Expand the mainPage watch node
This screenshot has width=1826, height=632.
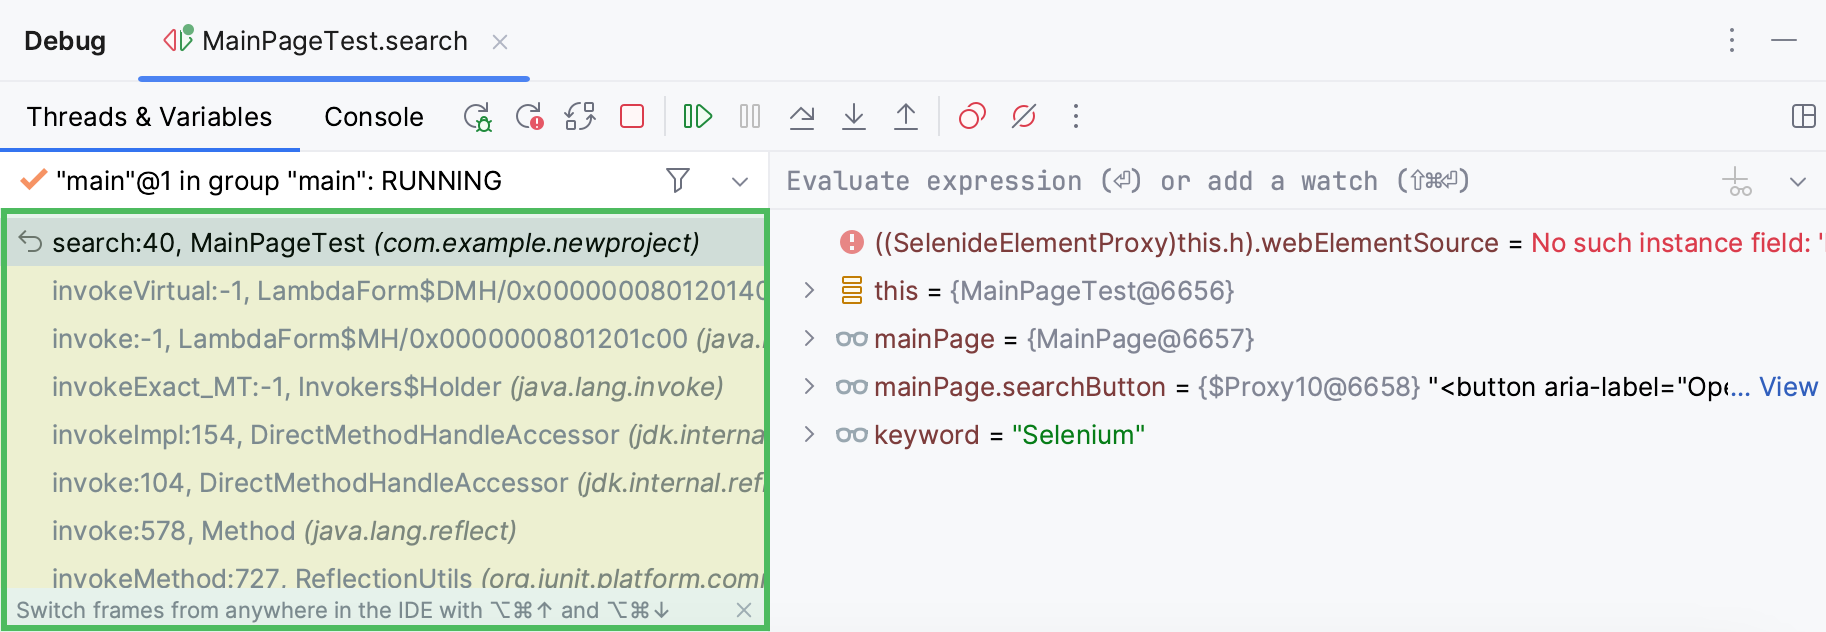(x=810, y=339)
